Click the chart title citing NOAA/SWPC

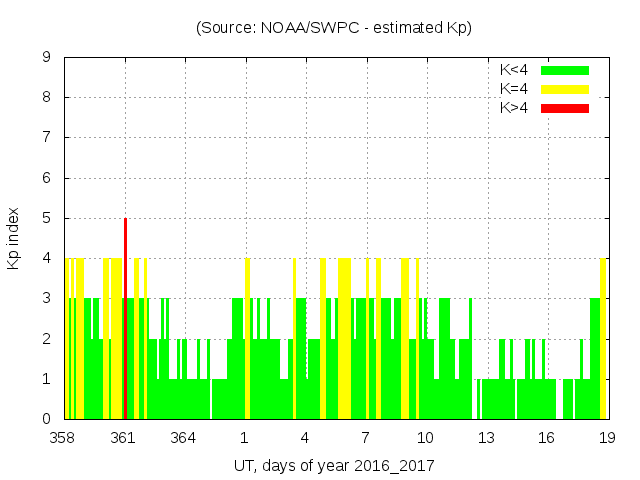pos(334,28)
